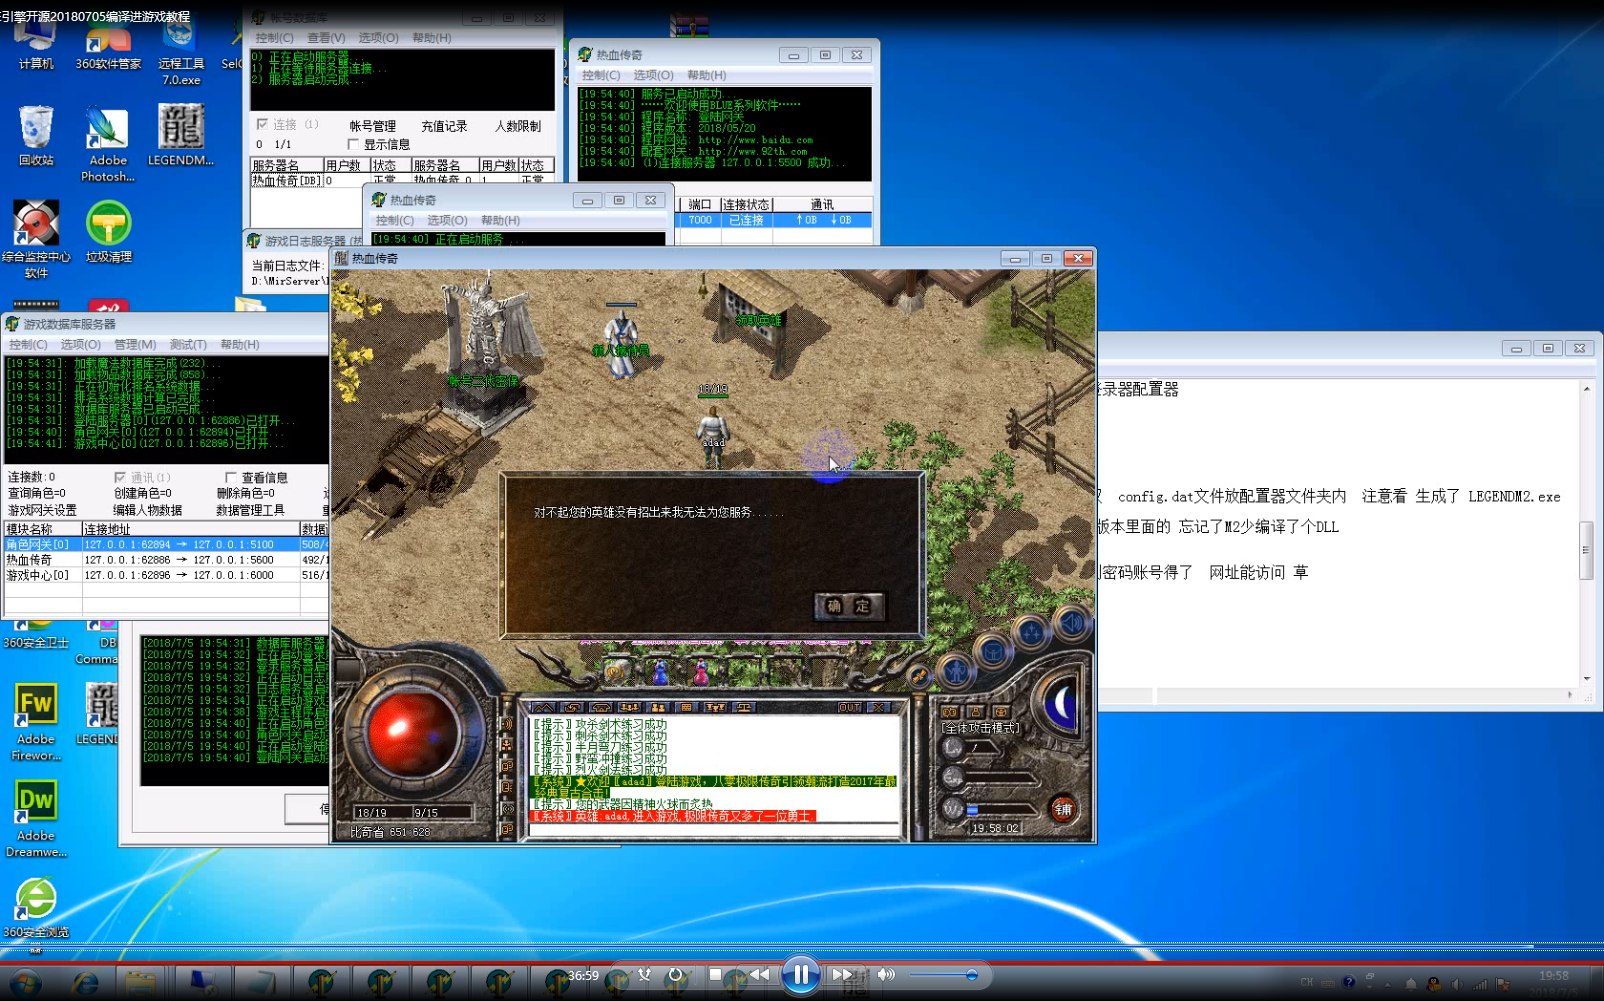Open 帮助(H) menu in 游戏数据库服务器 window
The height and width of the screenshot is (1001, 1604).
point(240,344)
